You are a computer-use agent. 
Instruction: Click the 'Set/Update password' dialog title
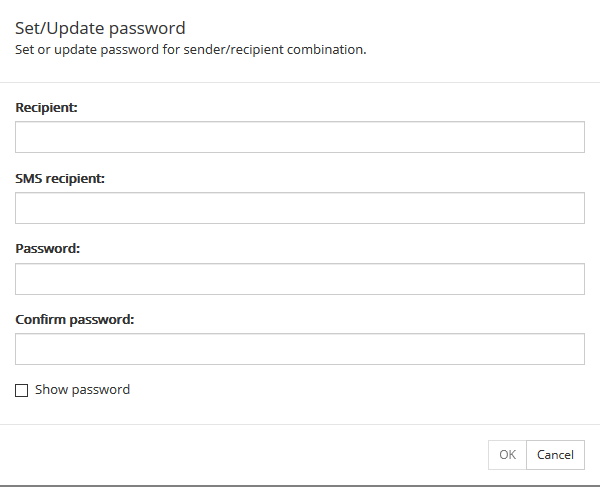click(100, 28)
